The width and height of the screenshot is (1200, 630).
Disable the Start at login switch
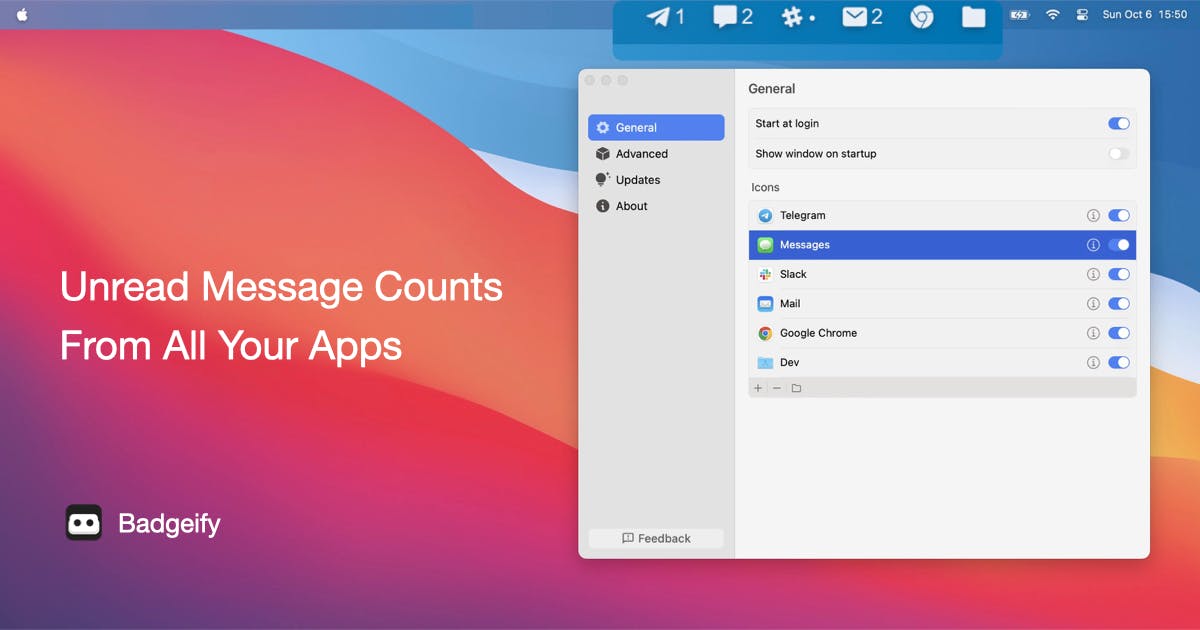(1119, 123)
